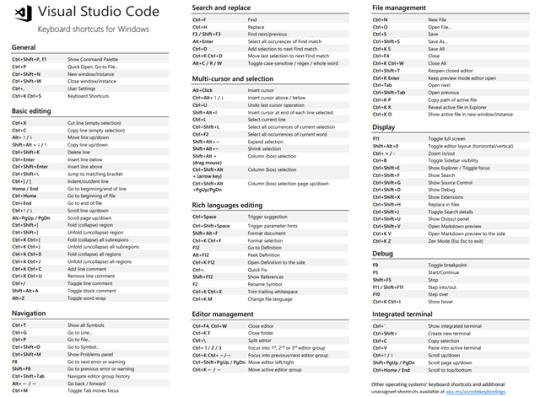The width and height of the screenshot is (540, 397).
Task: Select "Toggle Sidebar visibility" text
Action: 453,161
